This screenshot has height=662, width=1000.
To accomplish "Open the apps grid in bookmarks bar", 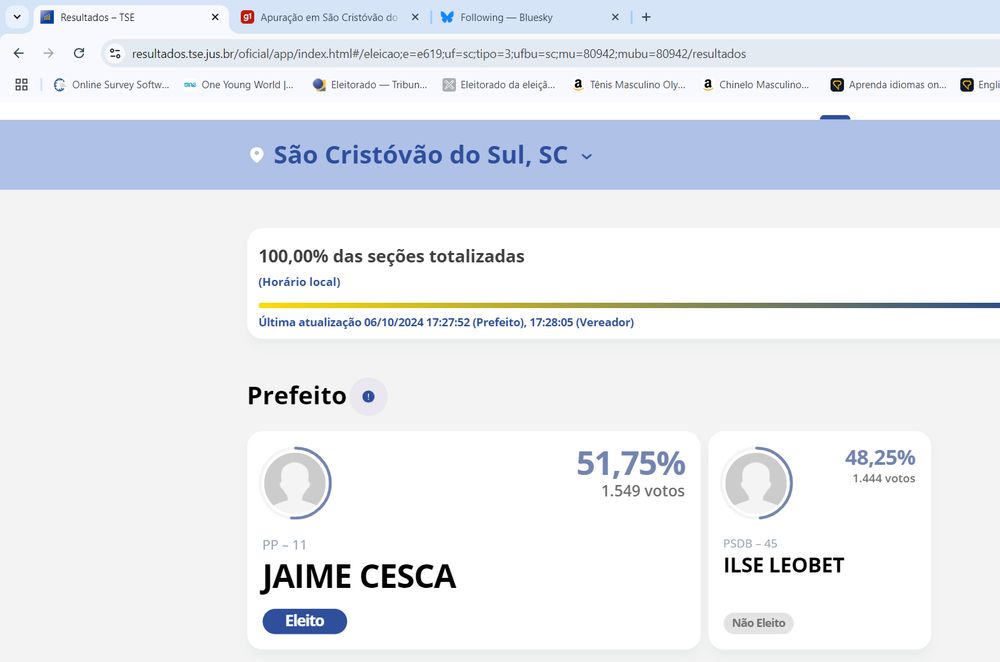I will click(21, 85).
